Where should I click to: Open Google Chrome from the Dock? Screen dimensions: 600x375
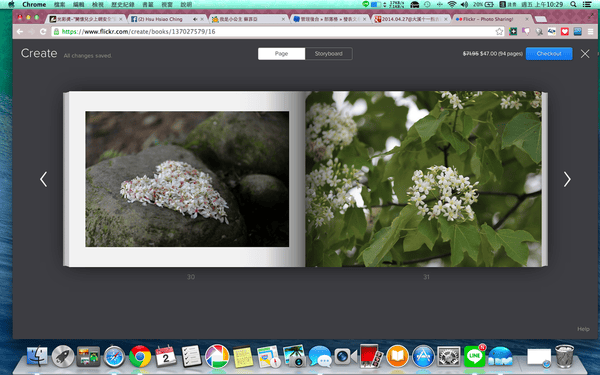tap(140, 357)
